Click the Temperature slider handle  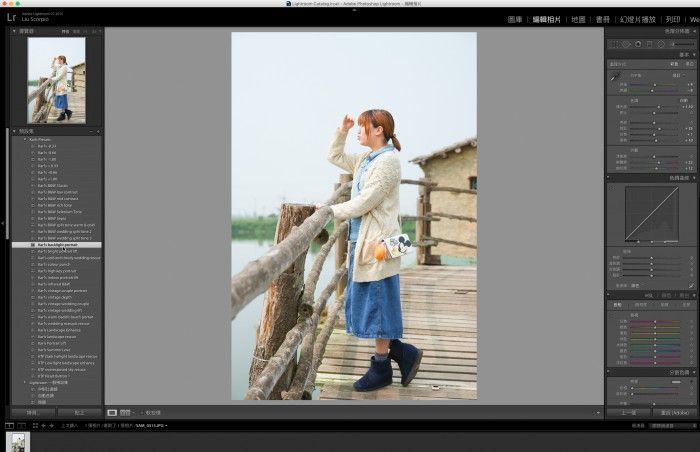pos(655,84)
